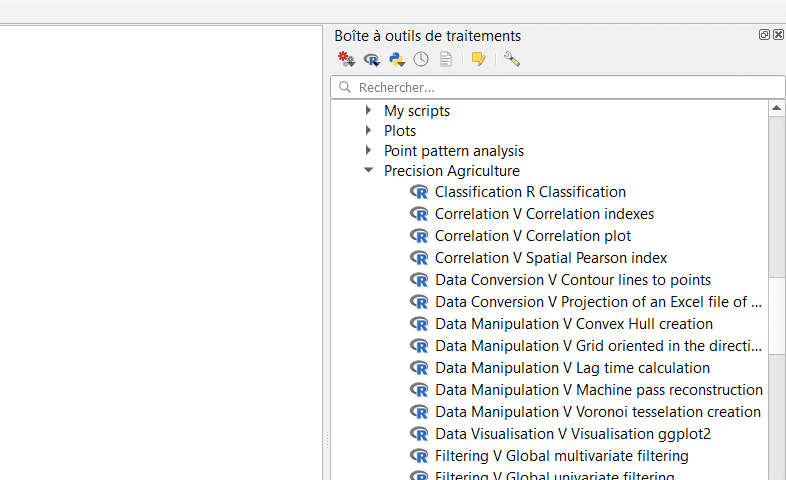Click the scrollbar up arrow
This screenshot has width=786, height=480.
coord(776,108)
